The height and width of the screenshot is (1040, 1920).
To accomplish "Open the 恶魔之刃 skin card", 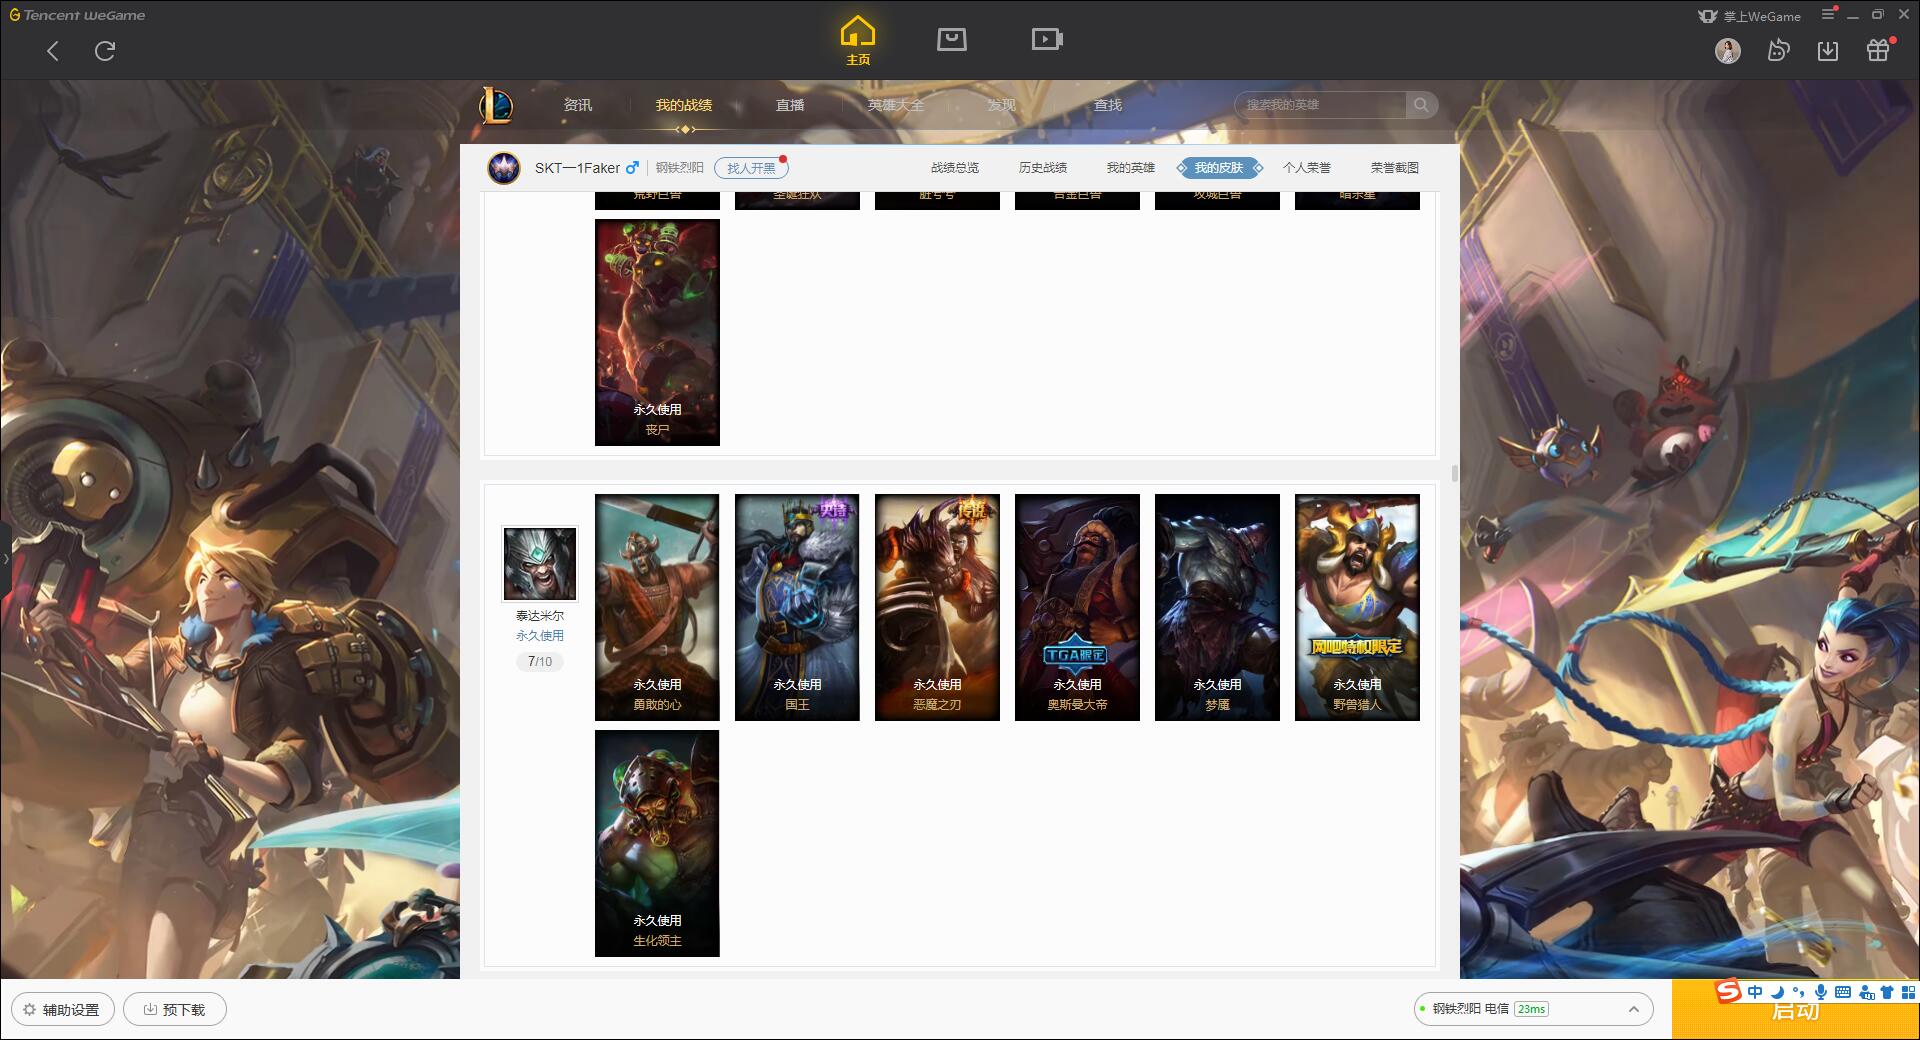I will pos(937,607).
